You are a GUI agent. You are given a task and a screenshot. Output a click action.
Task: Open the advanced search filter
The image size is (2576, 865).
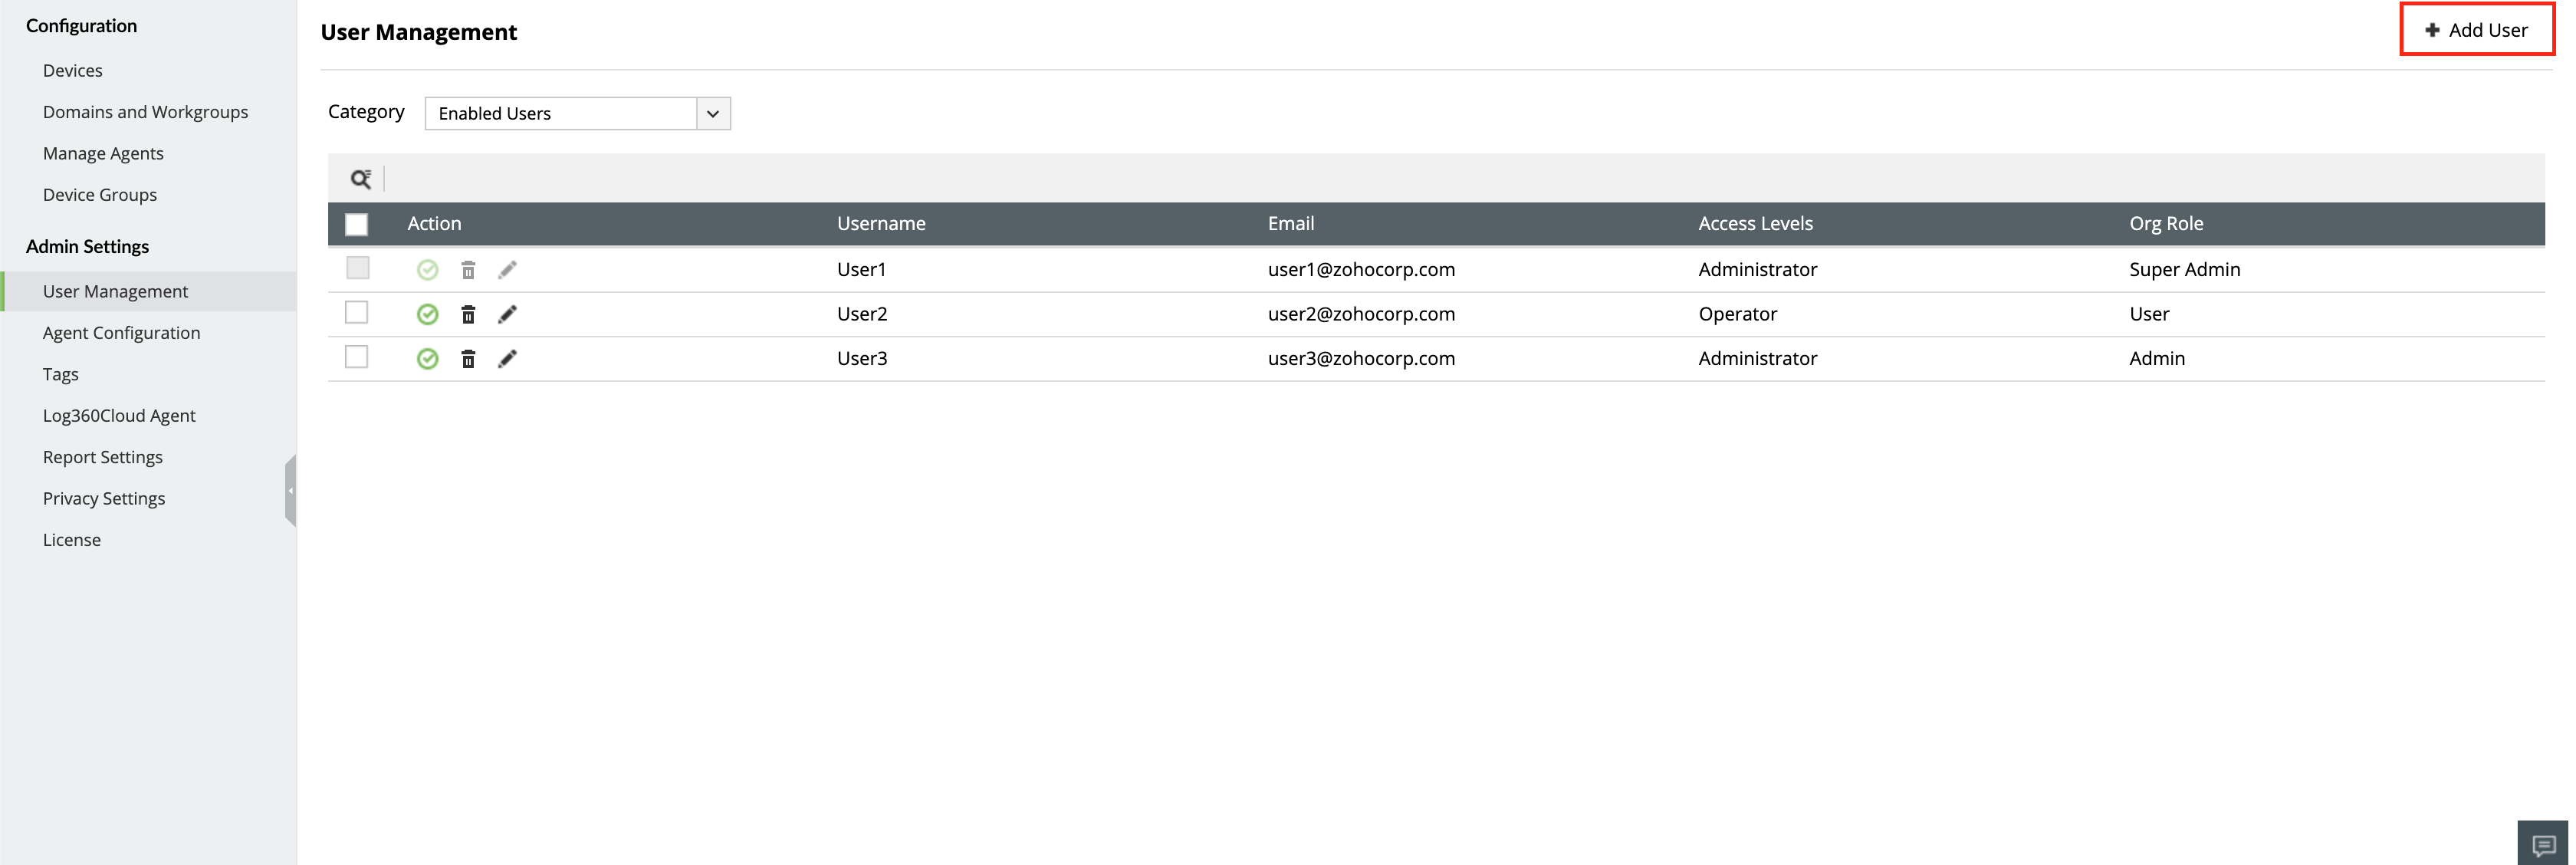362,178
